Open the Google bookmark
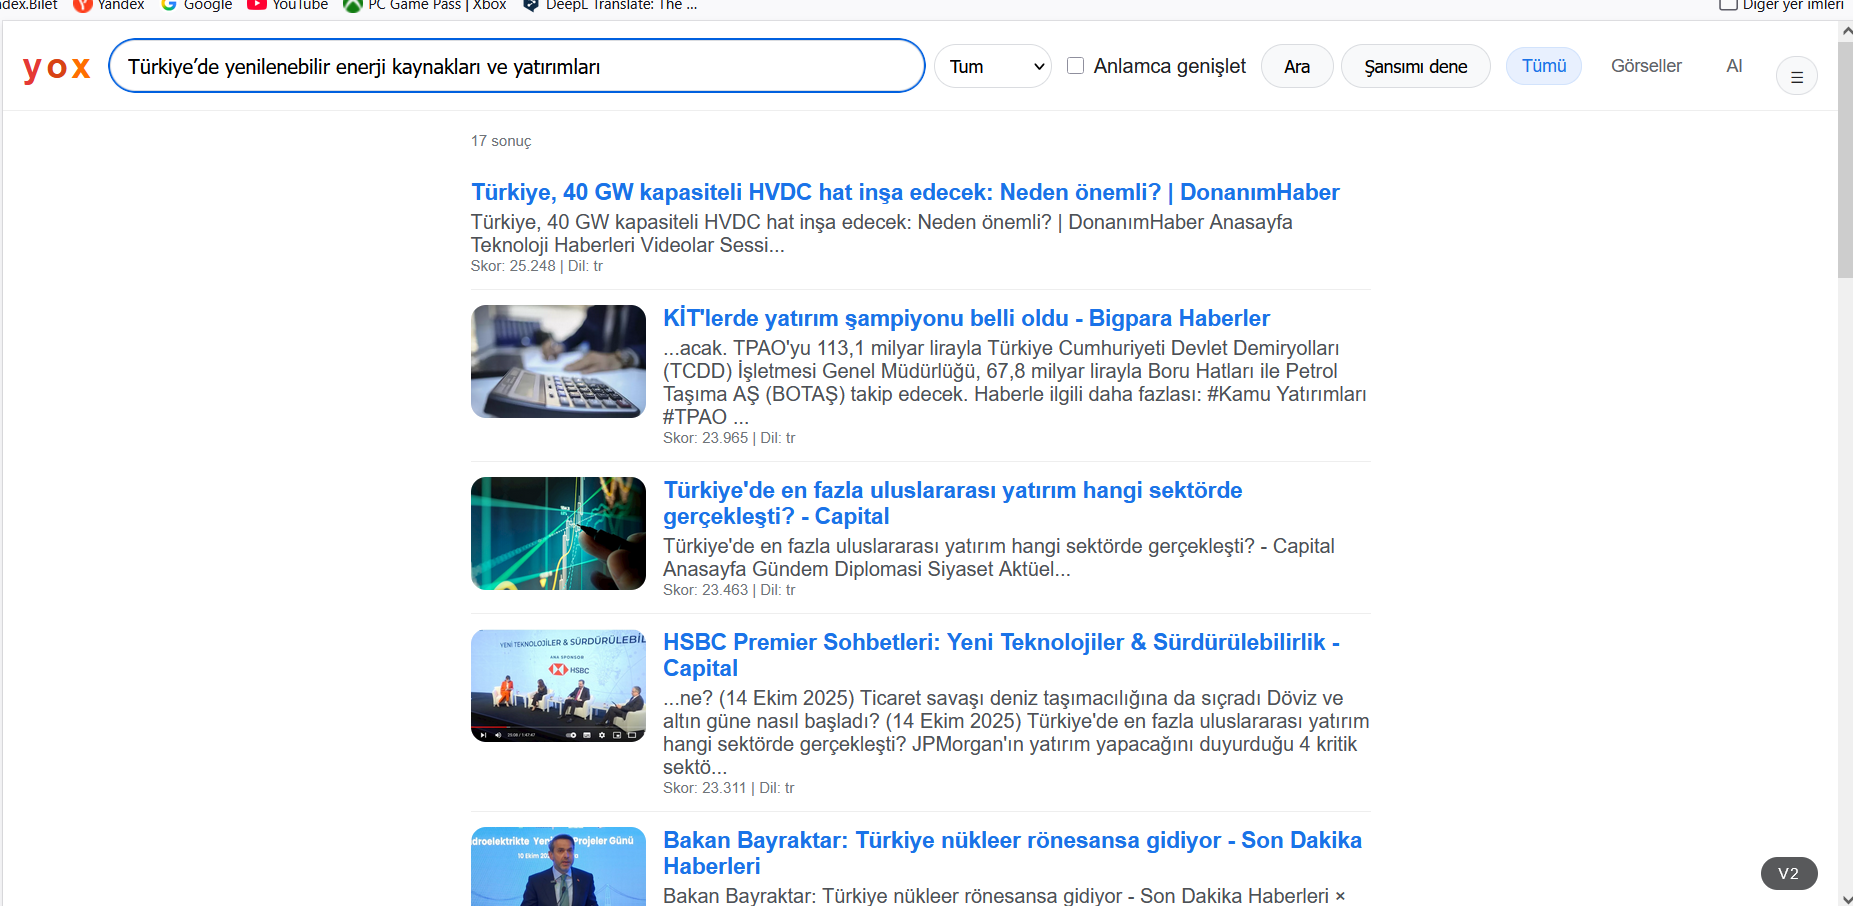 click(197, 5)
